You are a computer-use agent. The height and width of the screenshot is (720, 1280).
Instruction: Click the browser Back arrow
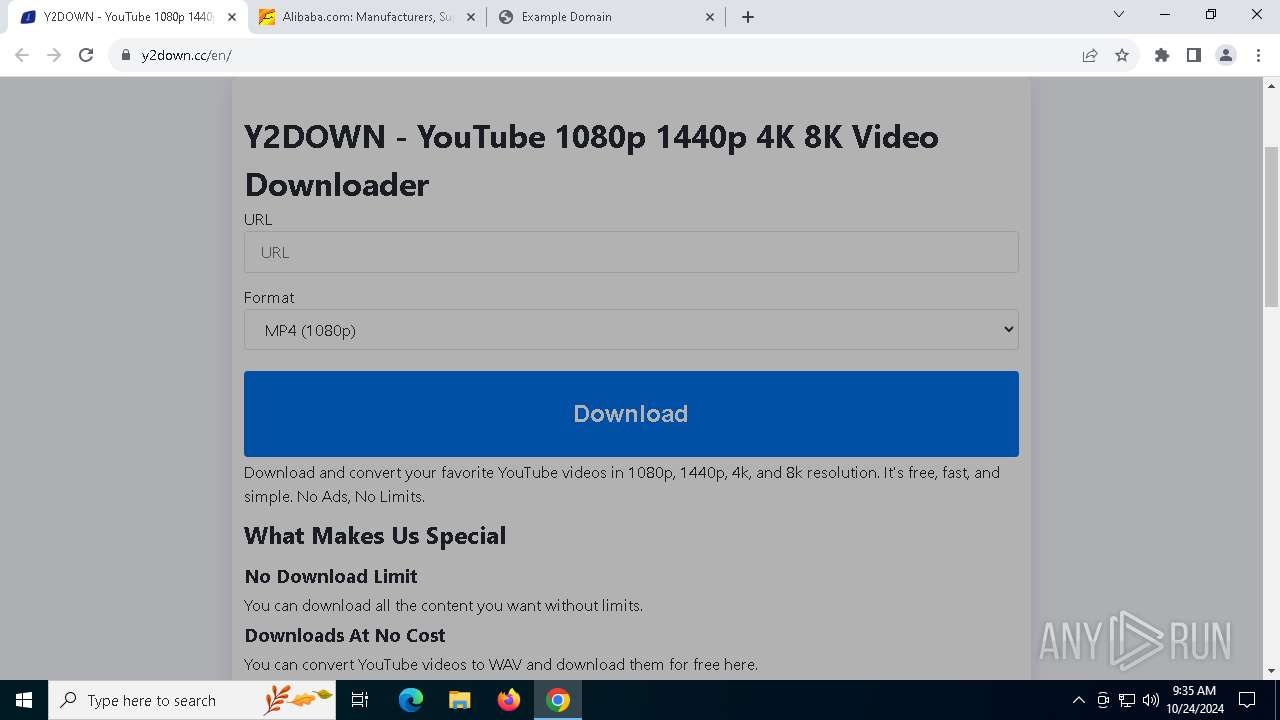[22, 55]
